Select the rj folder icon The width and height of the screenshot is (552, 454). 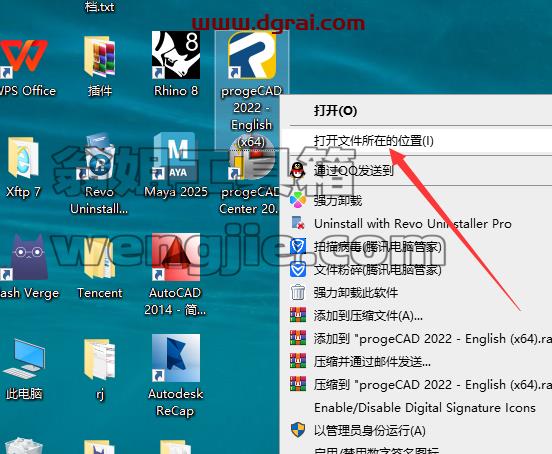tap(100, 359)
